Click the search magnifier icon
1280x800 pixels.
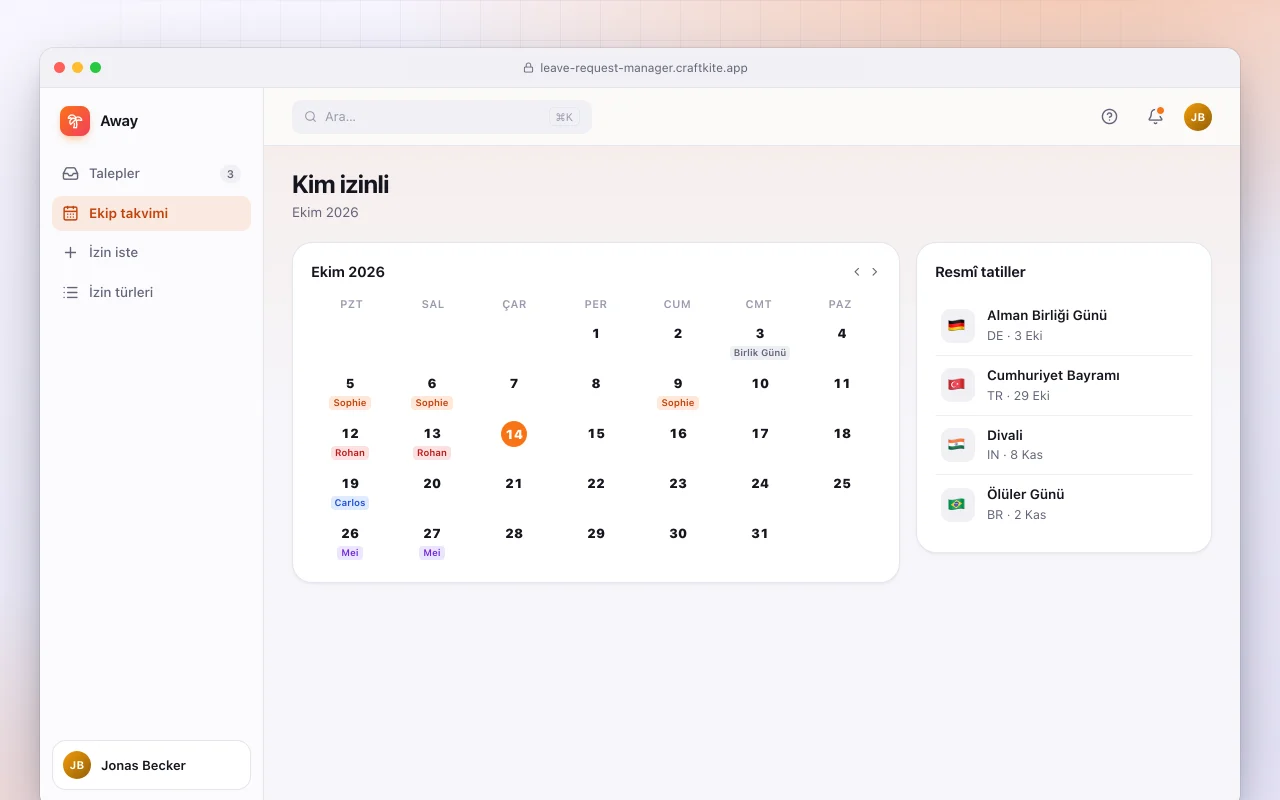tap(311, 117)
